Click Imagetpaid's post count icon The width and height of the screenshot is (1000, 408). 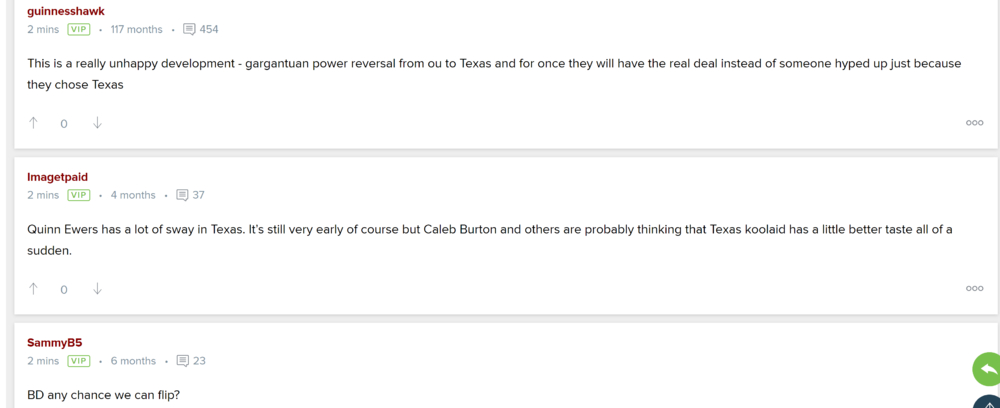182,196
